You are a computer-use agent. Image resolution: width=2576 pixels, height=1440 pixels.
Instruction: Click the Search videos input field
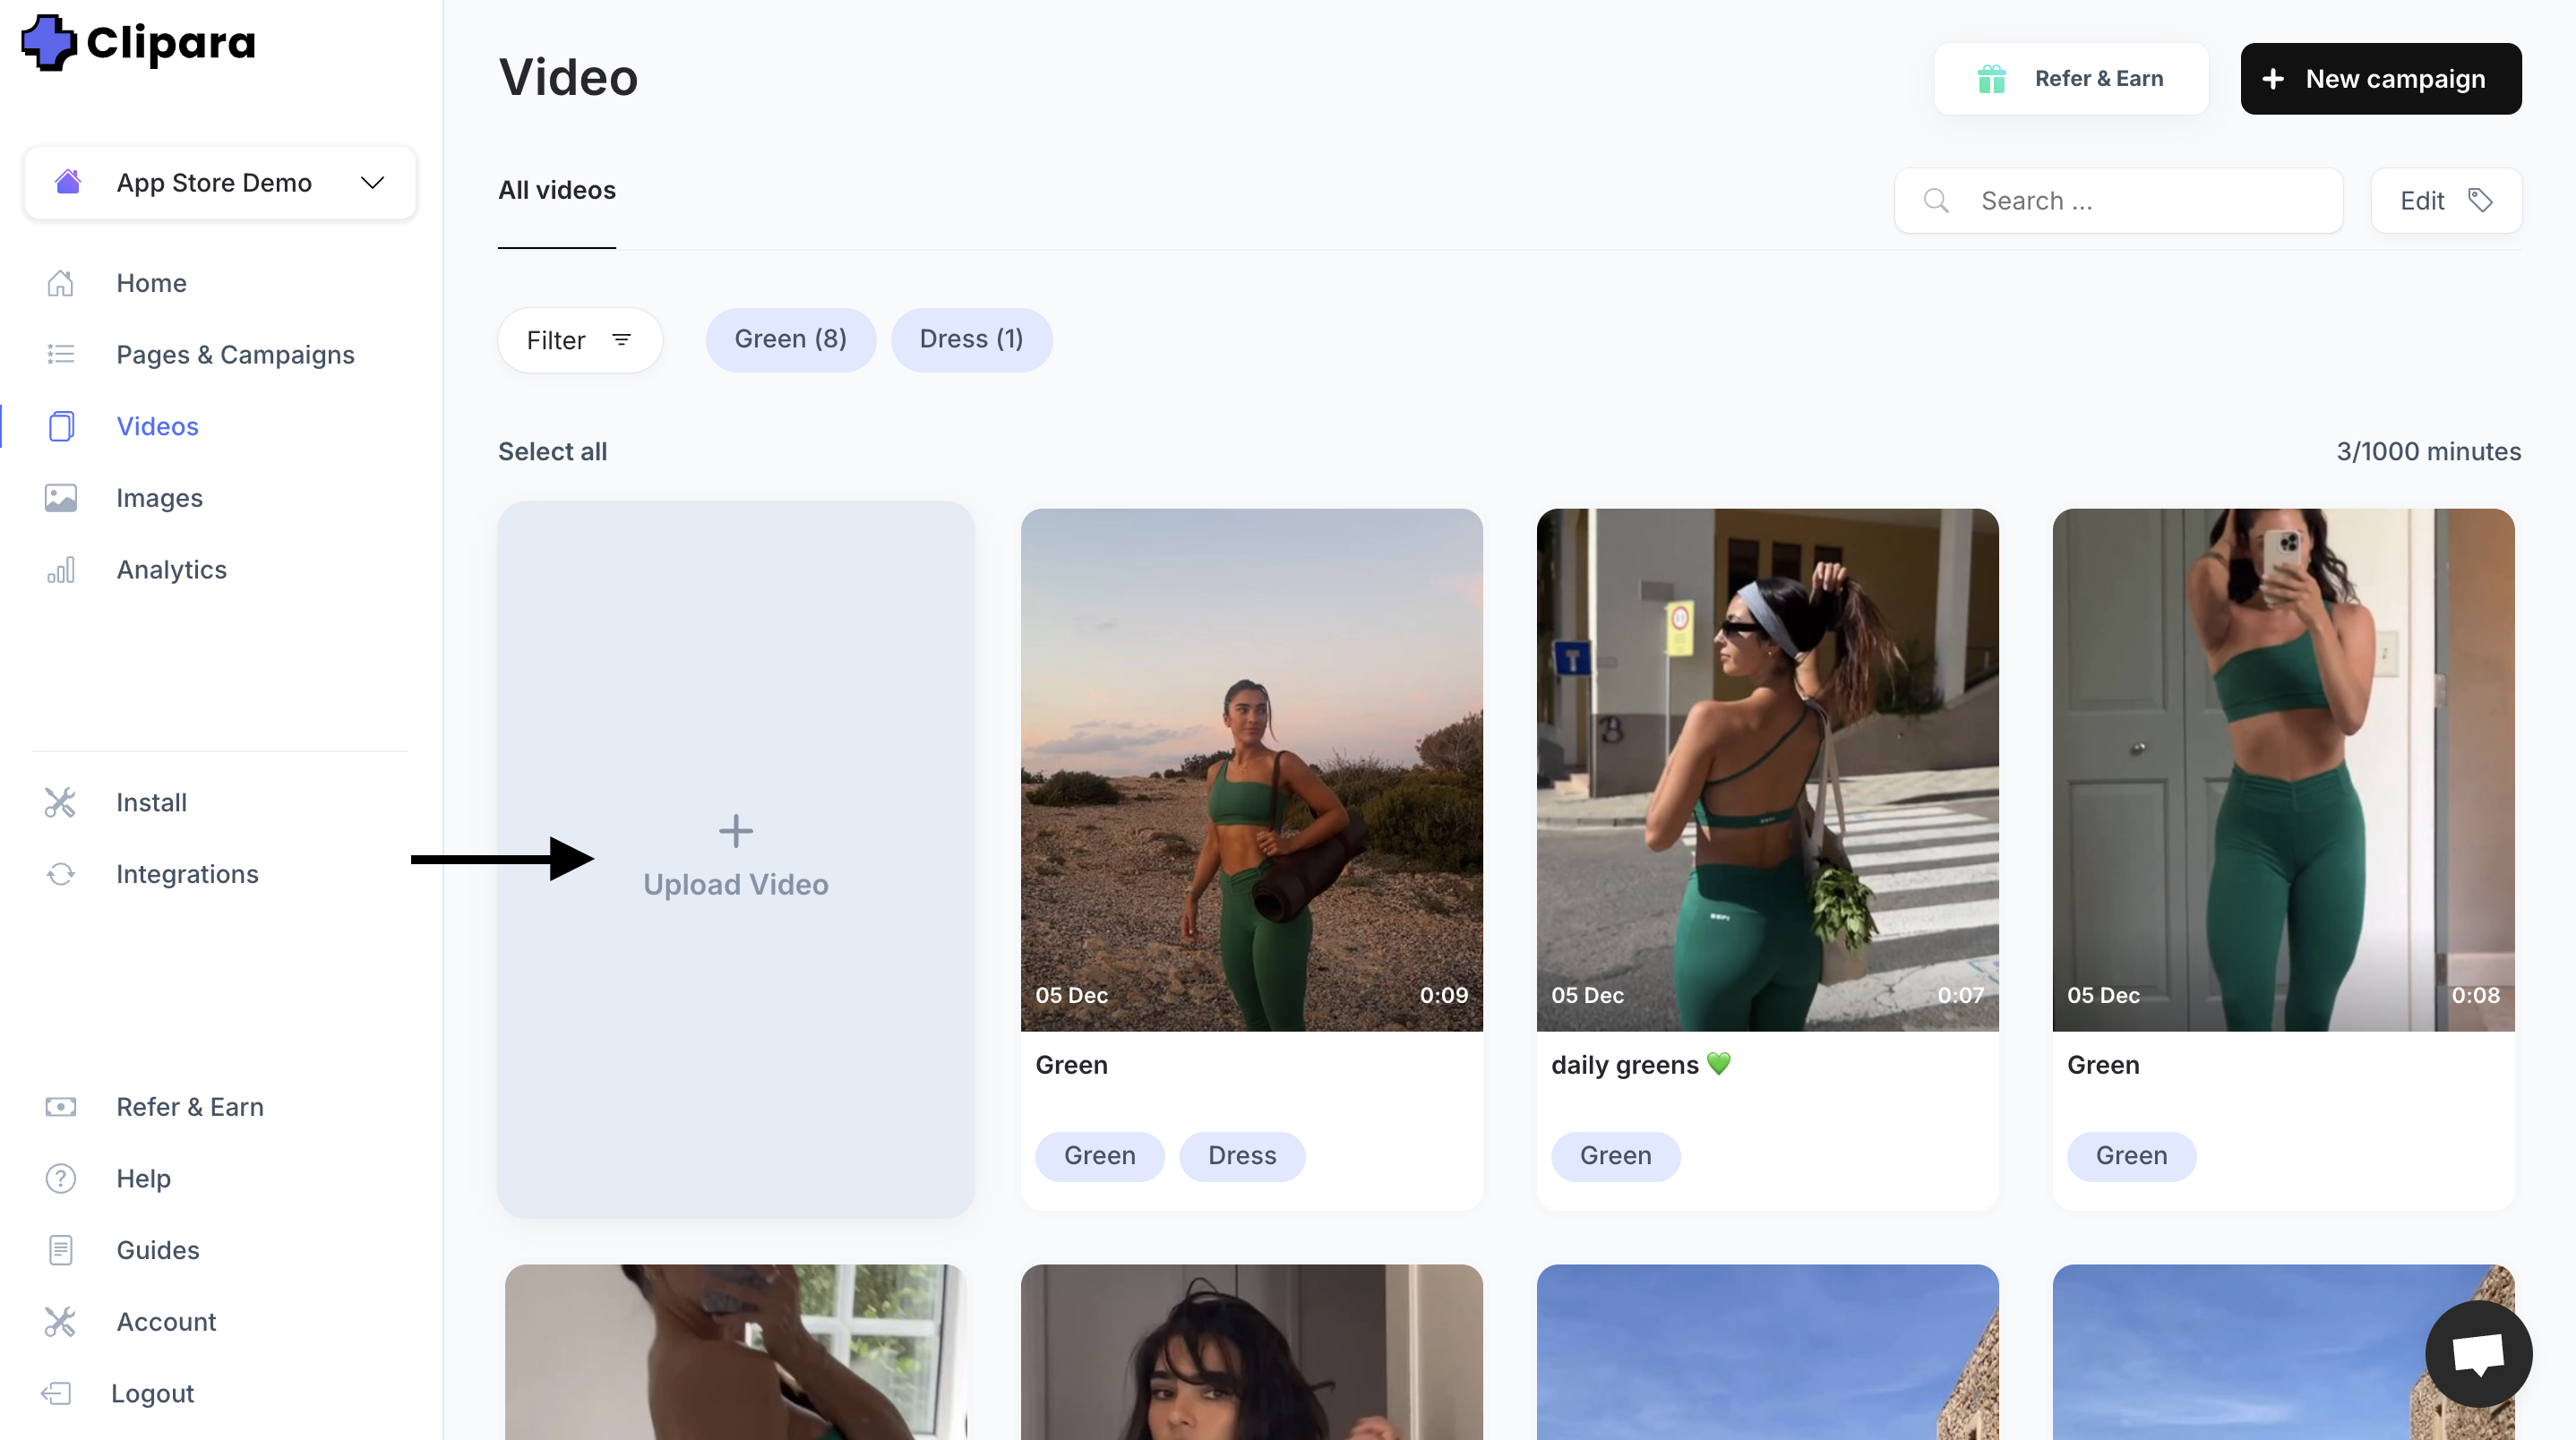coord(2118,201)
